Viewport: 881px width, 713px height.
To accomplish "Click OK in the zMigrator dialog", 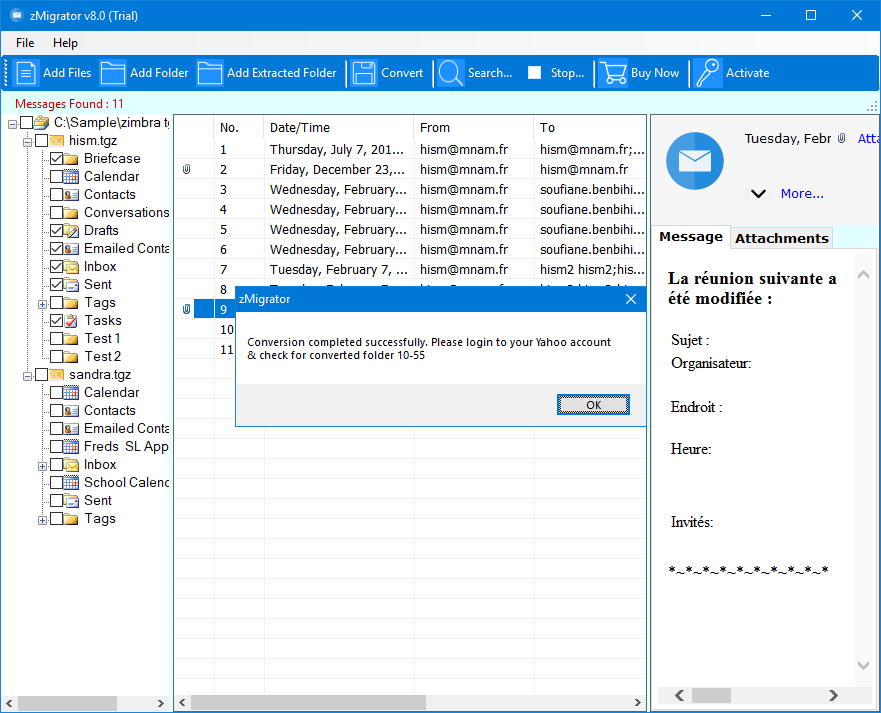I will [593, 405].
